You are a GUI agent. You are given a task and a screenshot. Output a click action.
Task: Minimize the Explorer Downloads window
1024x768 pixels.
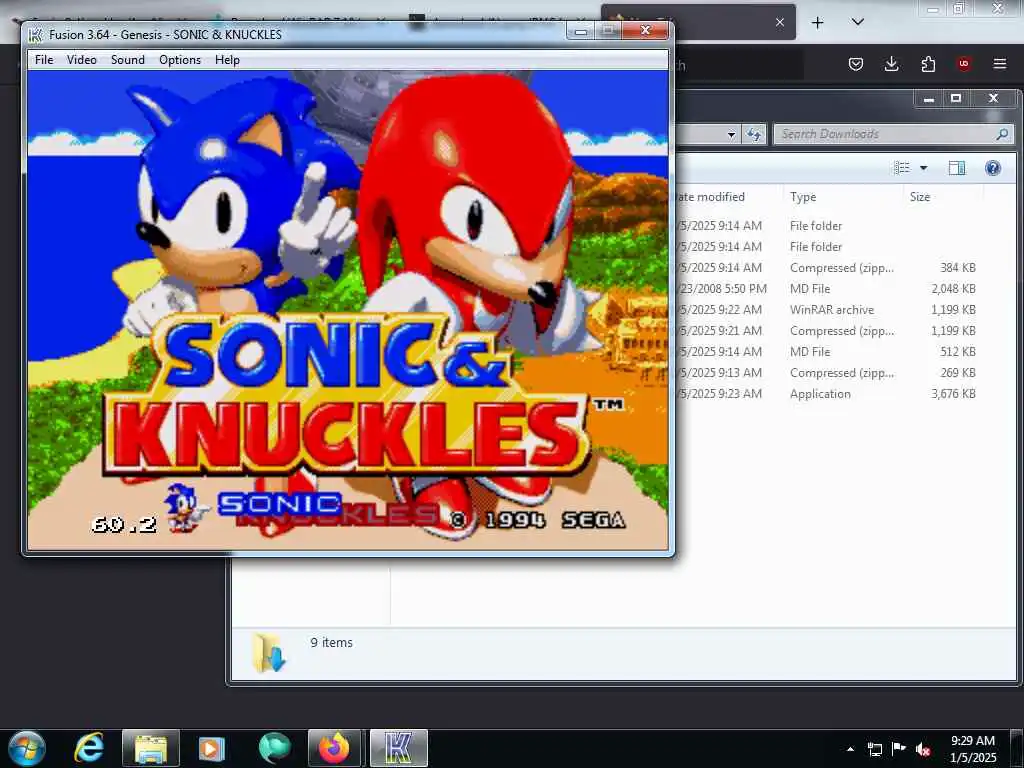(929, 99)
